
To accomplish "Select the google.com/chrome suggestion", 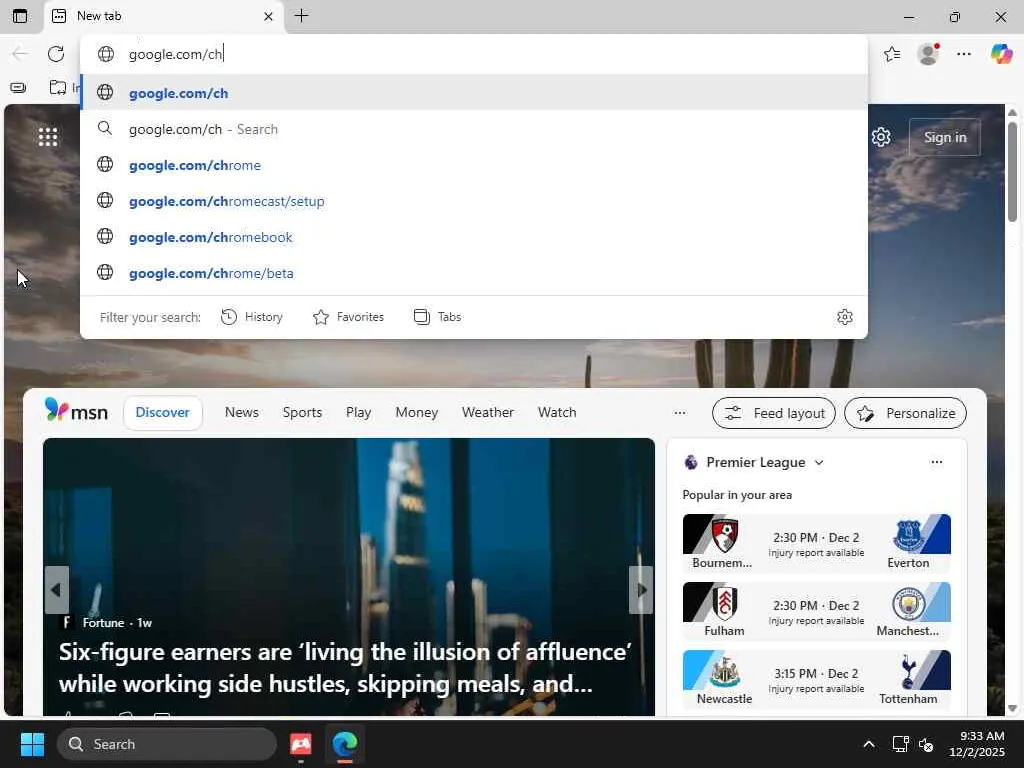I will coord(474,165).
